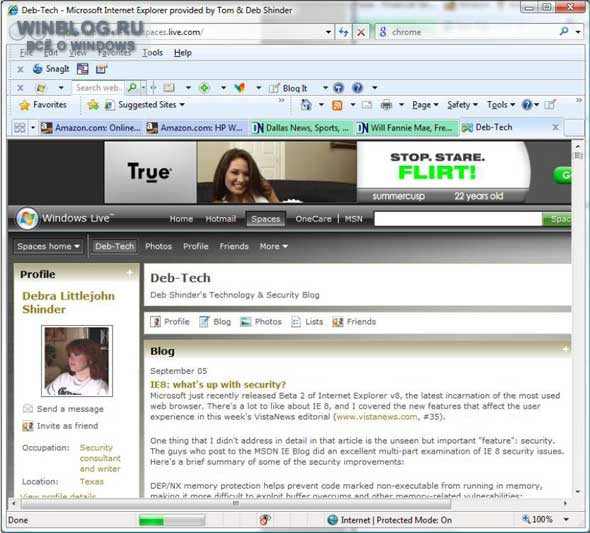
Task: Click the horizontal scrollbar thumb
Action: 236,503
